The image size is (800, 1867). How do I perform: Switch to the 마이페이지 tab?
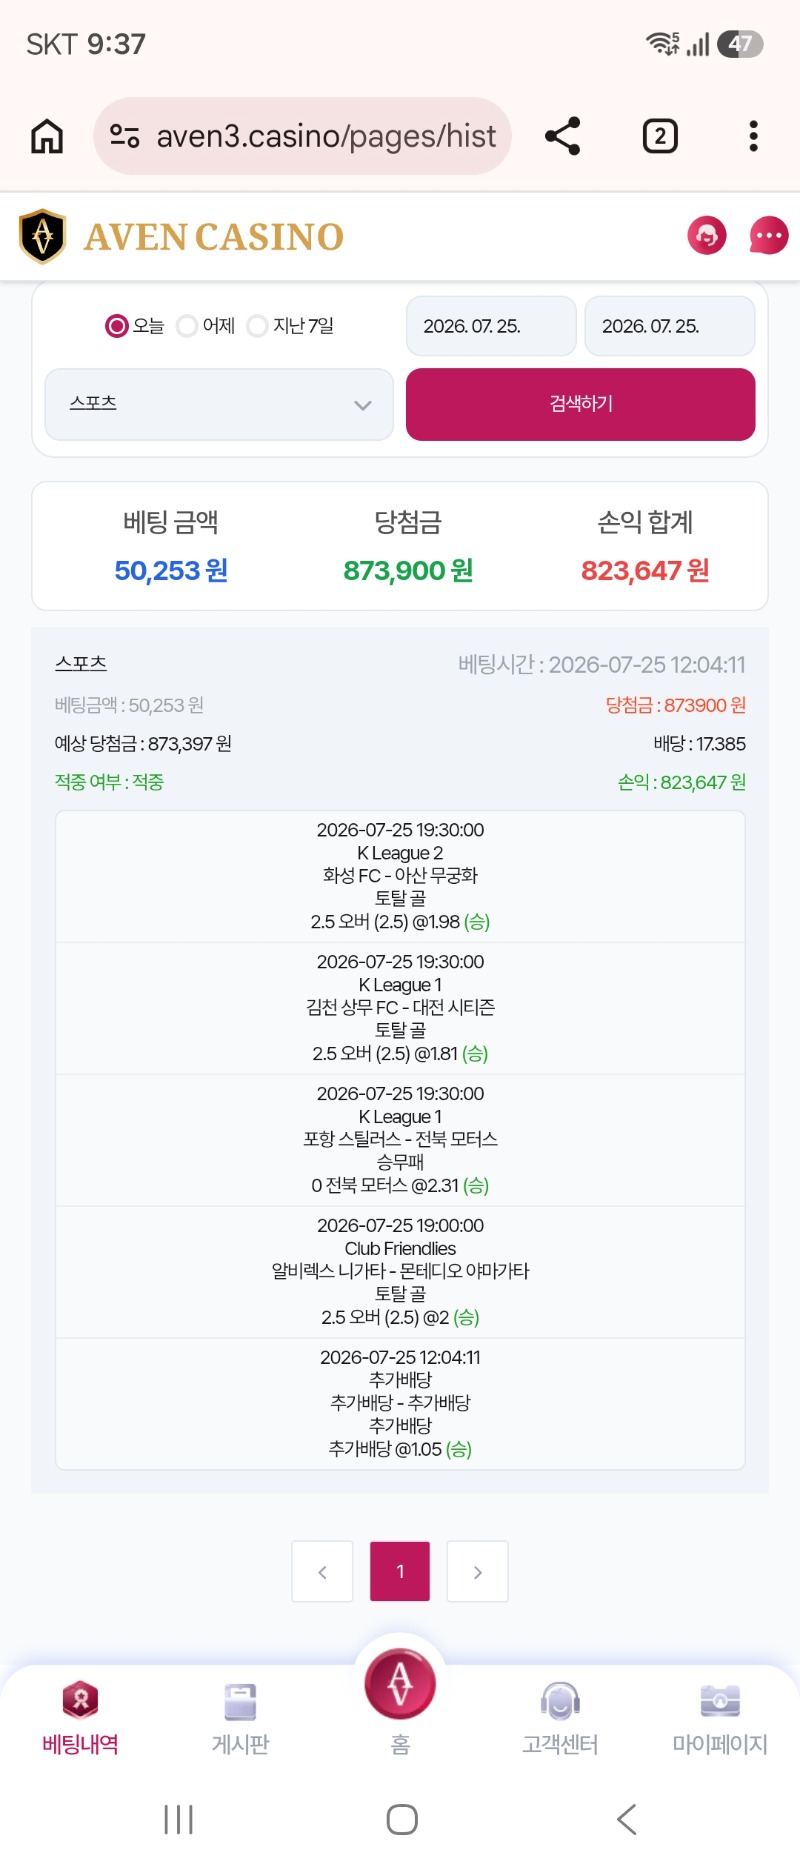720,1718
